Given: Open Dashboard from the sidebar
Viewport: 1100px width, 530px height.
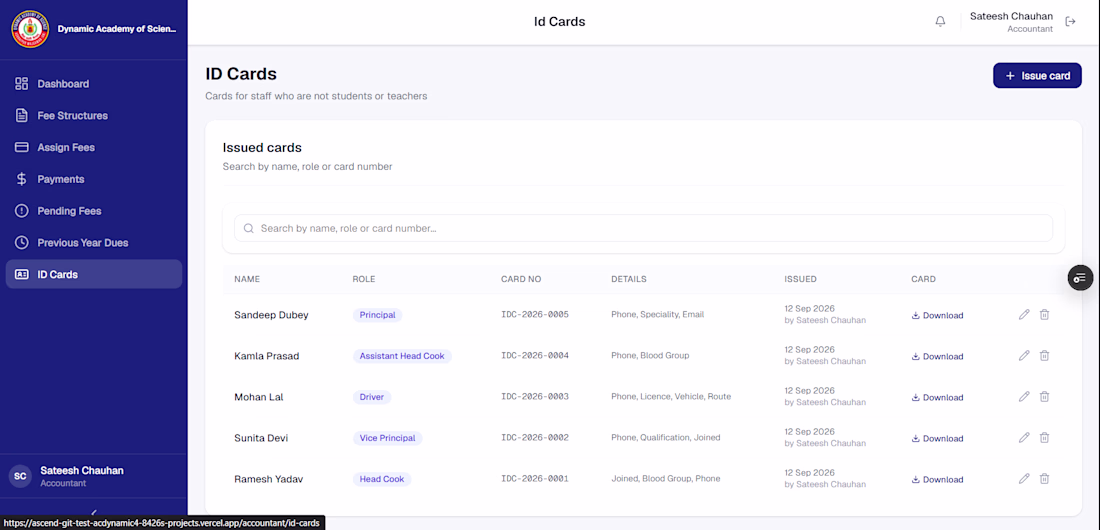Looking at the screenshot, I should click(93, 84).
